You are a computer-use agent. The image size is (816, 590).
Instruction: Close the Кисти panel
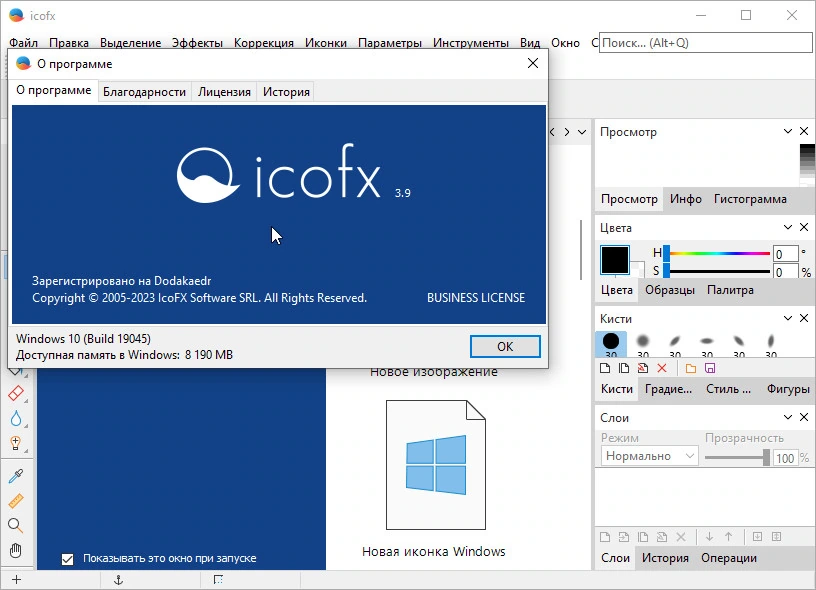(804, 318)
